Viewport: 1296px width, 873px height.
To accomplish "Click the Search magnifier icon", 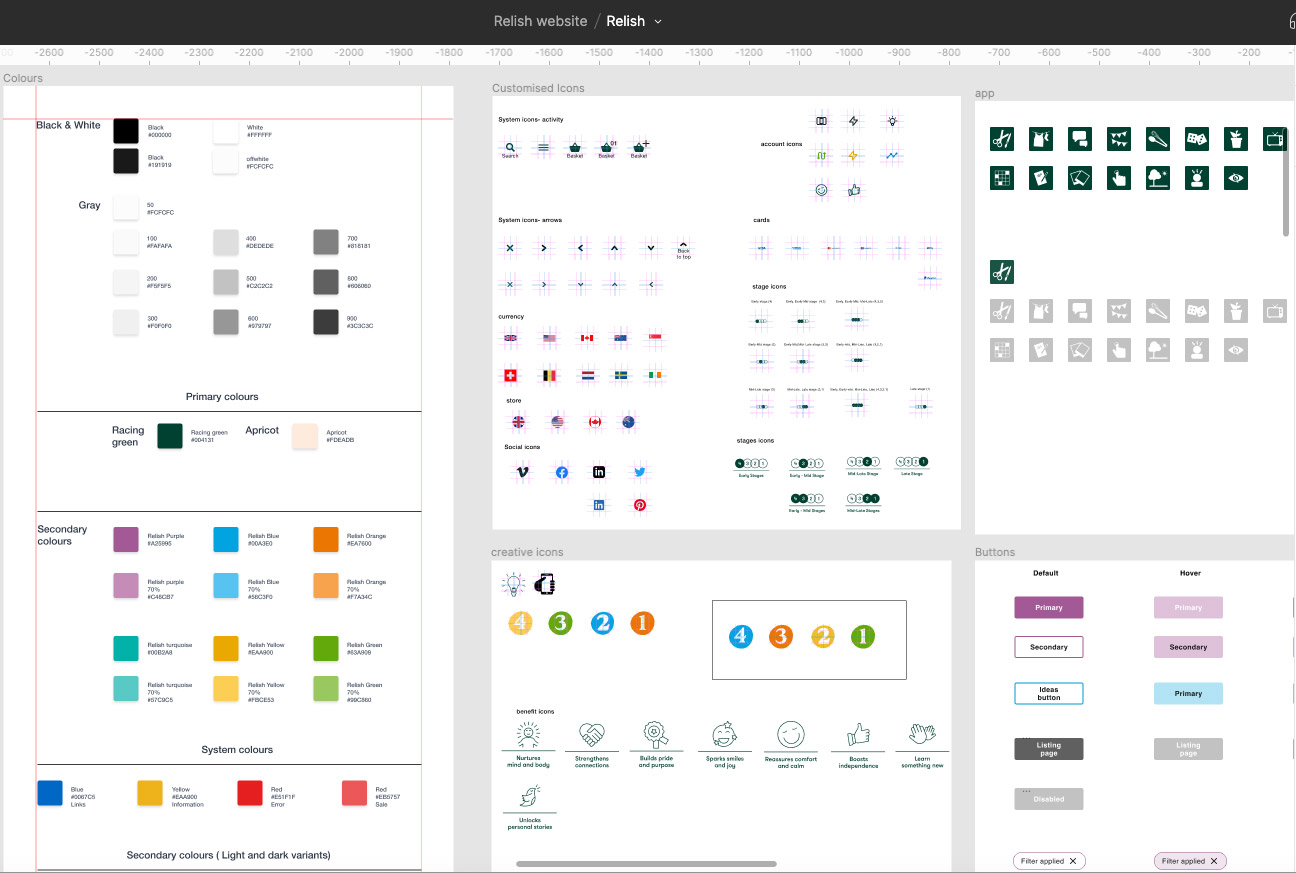I will pyautogui.click(x=510, y=147).
